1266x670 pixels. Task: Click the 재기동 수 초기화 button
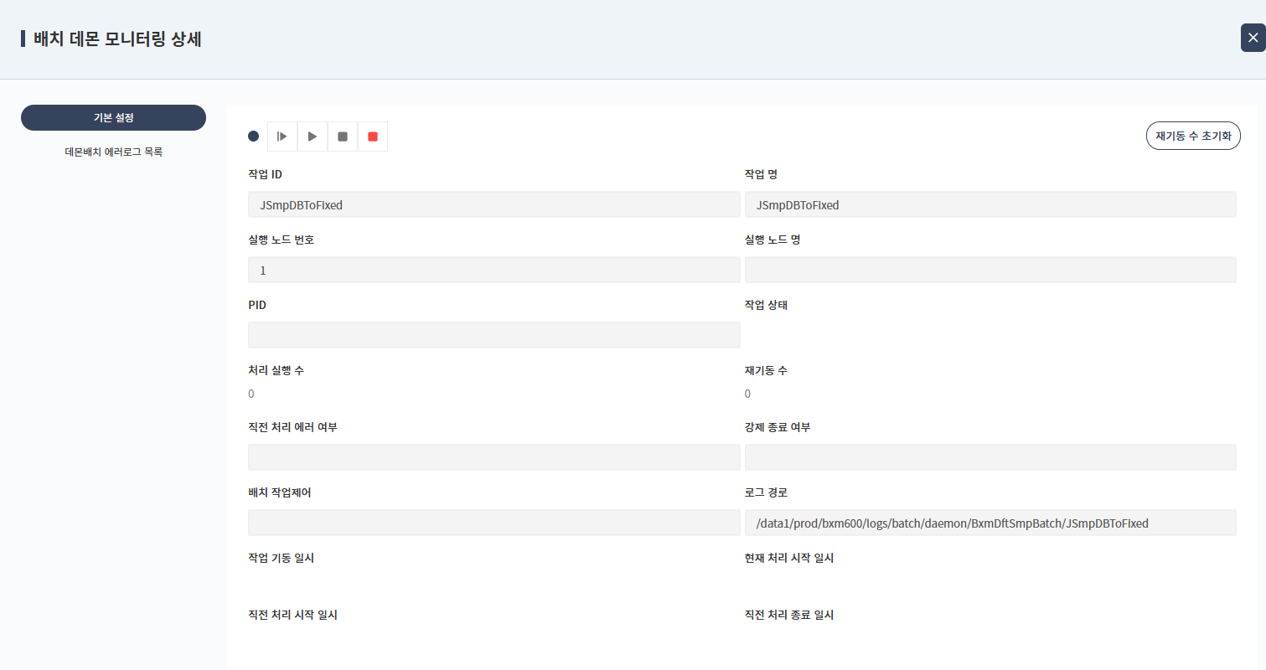point(1192,135)
